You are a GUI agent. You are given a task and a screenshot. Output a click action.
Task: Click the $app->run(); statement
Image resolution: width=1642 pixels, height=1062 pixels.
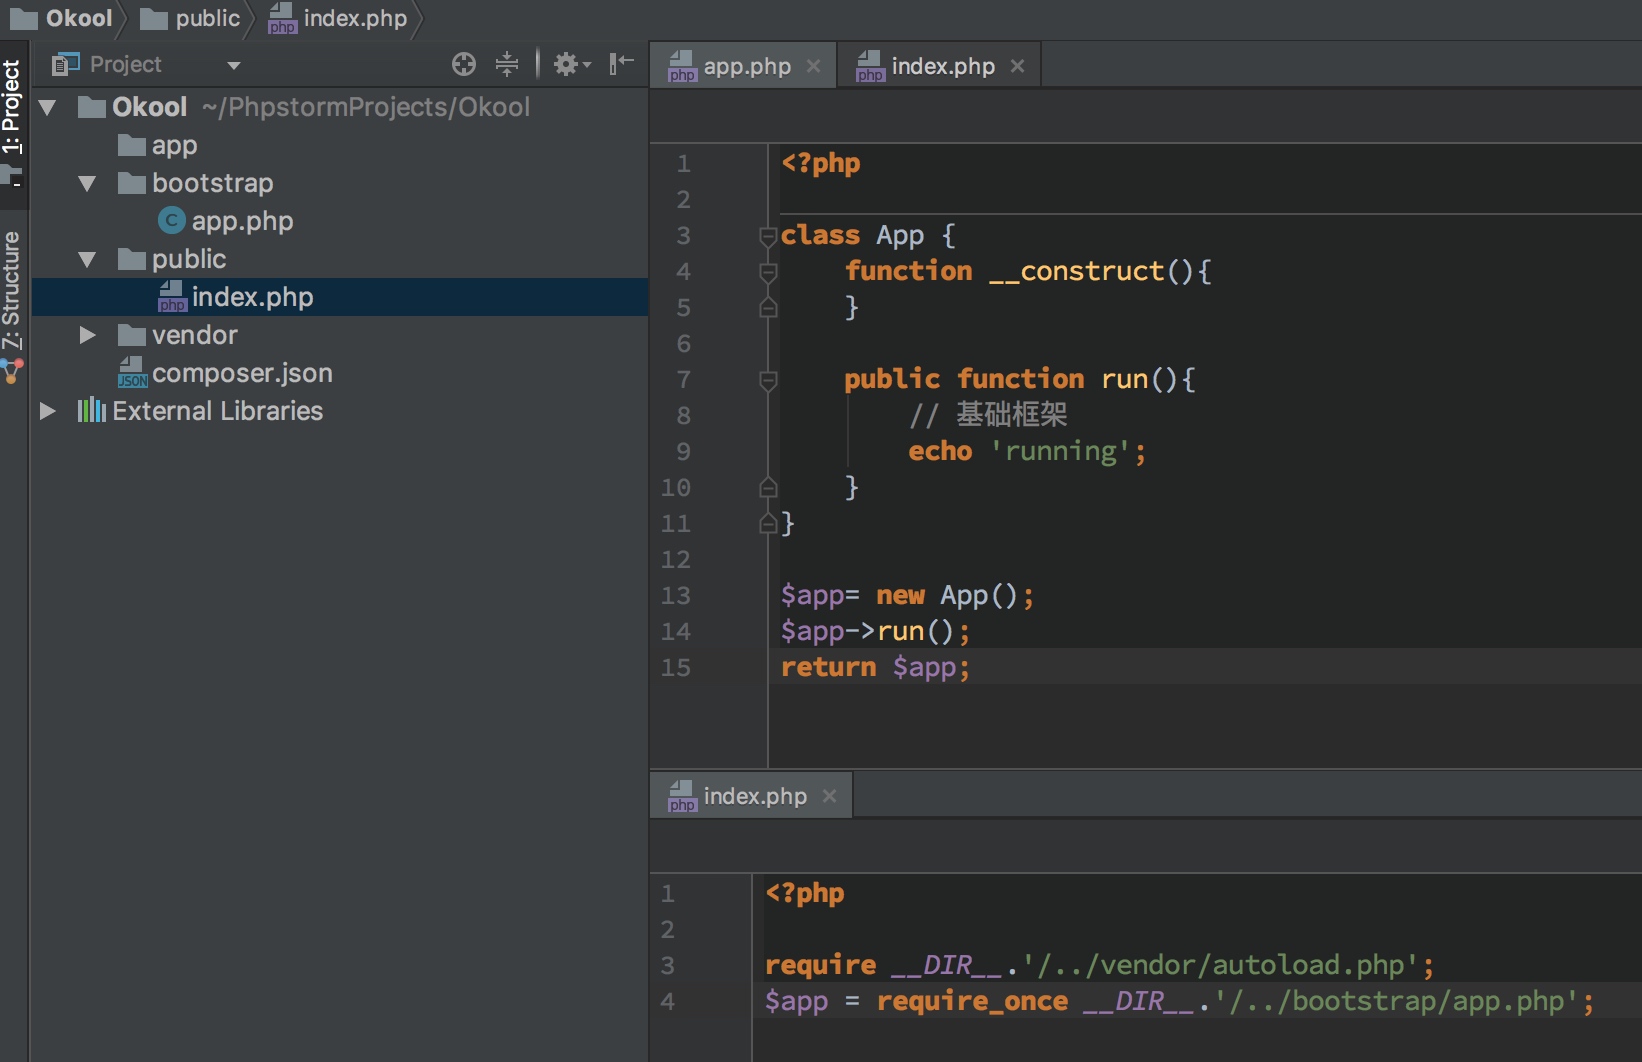click(x=875, y=631)
